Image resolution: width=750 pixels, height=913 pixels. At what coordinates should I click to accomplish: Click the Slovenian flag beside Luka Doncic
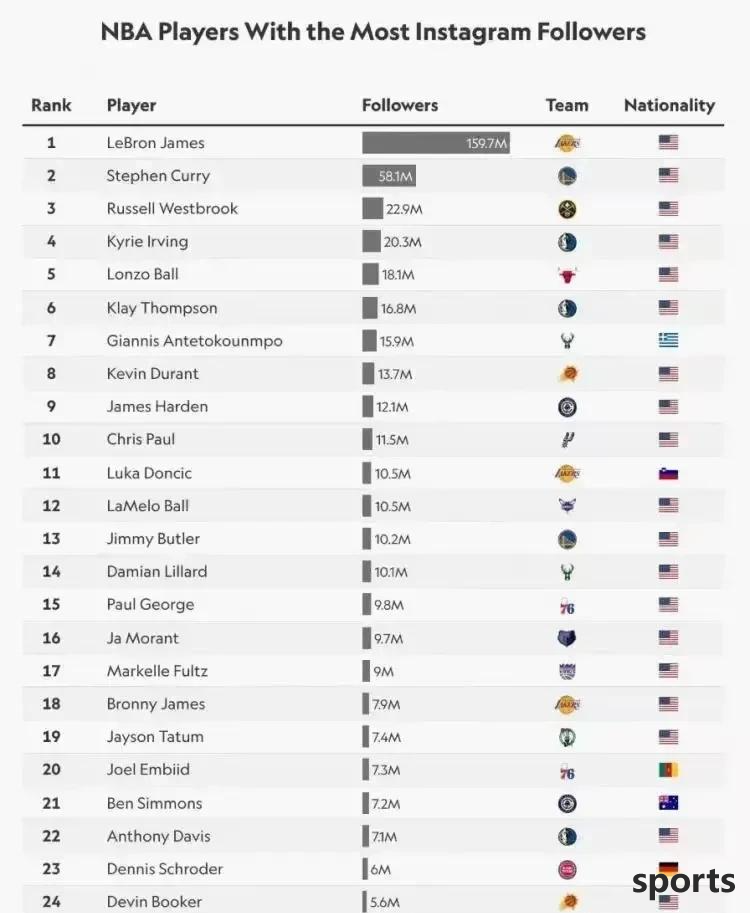pos(668,473)
